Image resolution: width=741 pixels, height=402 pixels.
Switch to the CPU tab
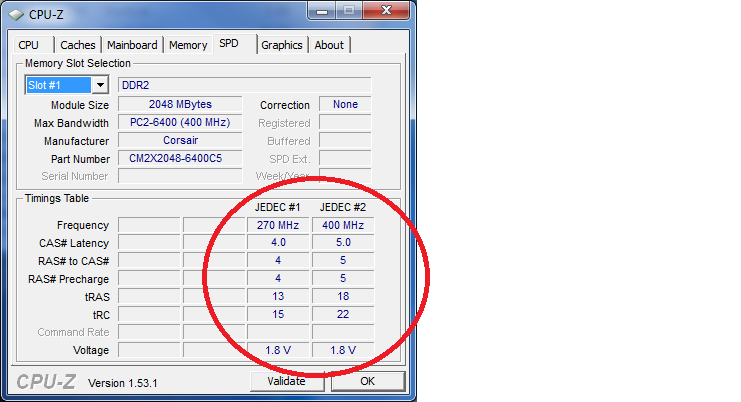pos(29,45)
